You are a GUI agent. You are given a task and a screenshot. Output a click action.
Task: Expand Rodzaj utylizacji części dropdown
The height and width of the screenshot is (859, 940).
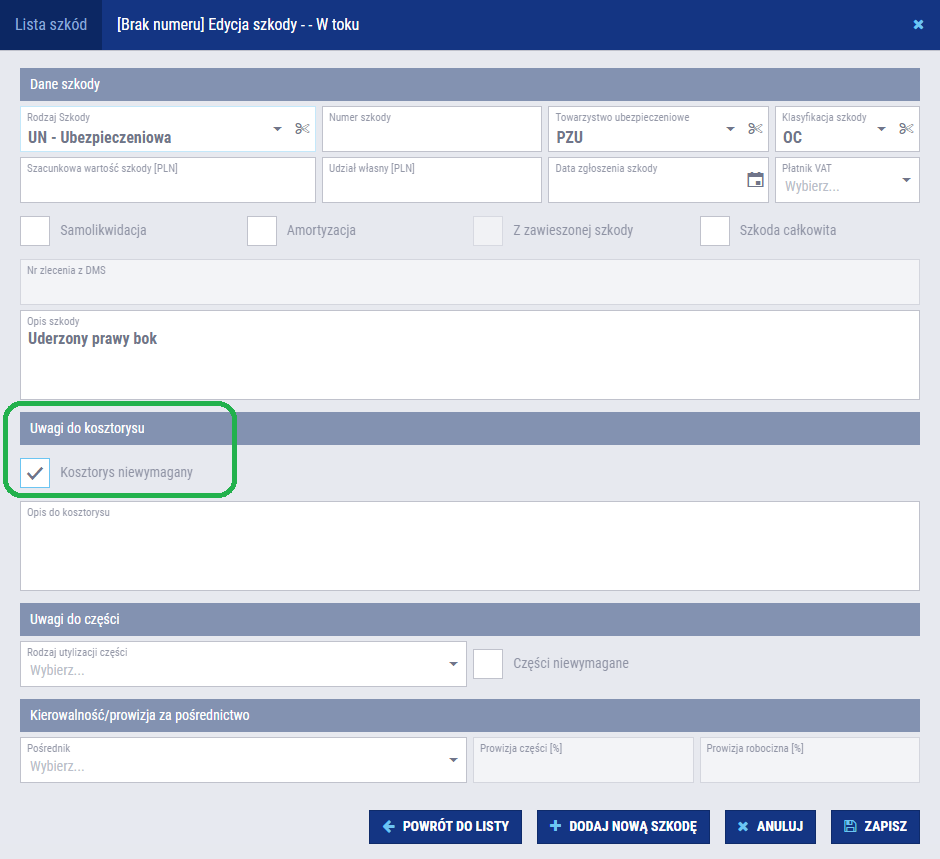[453, 664]
